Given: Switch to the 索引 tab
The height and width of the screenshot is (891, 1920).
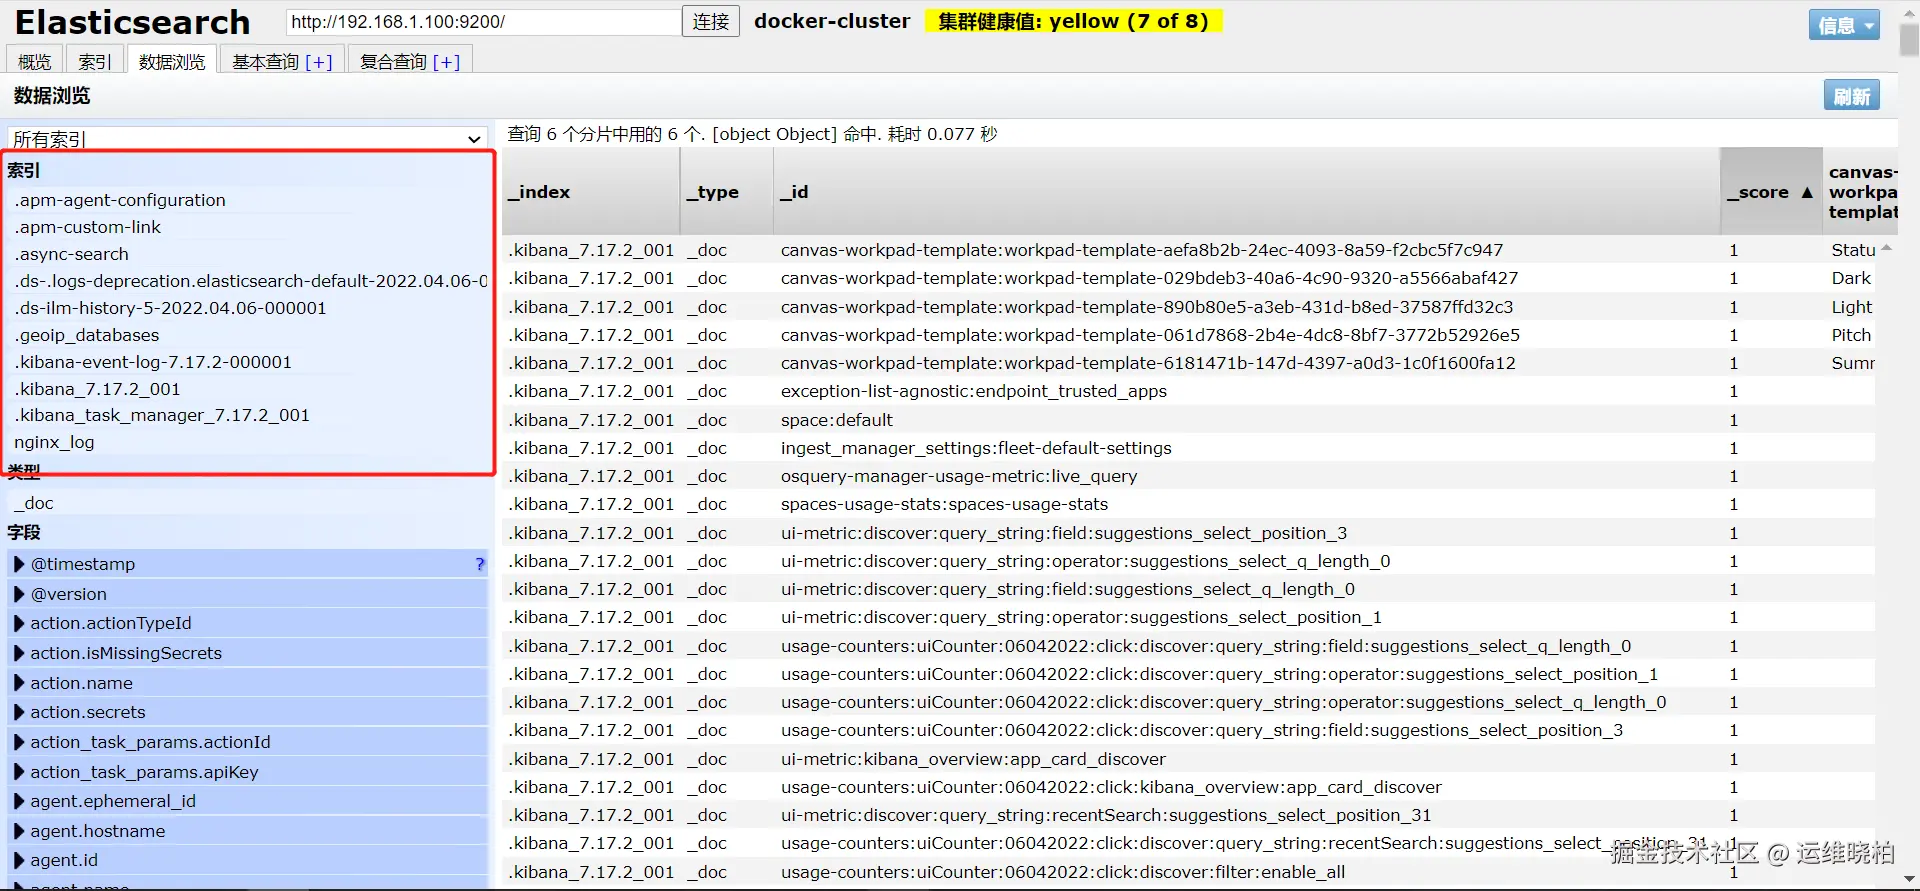Looking at the screenshot, I should (x=95, y=61).
